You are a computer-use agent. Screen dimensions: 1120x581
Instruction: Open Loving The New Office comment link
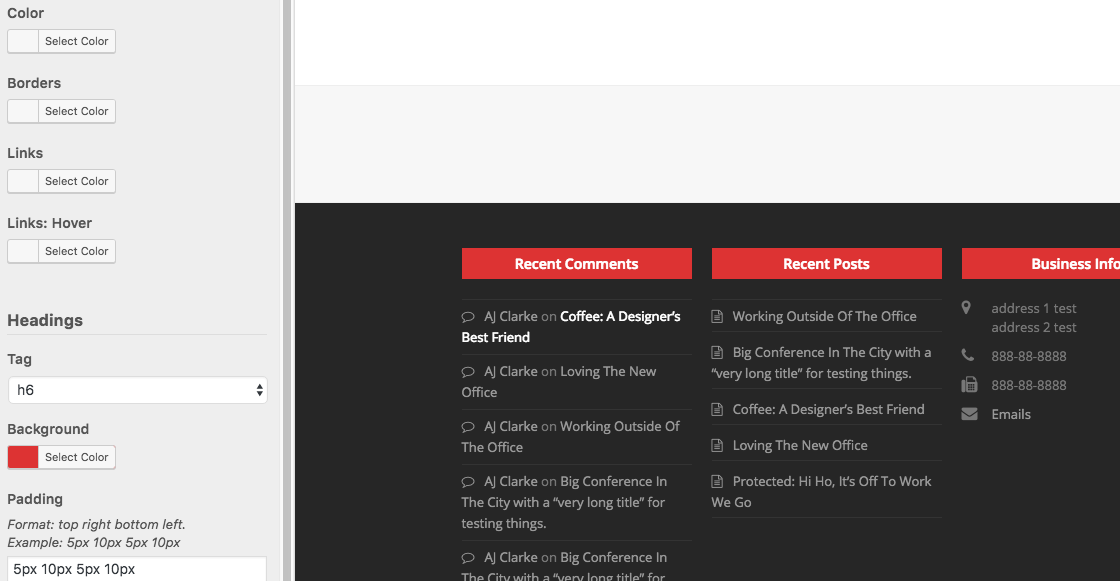pos(559,382)
